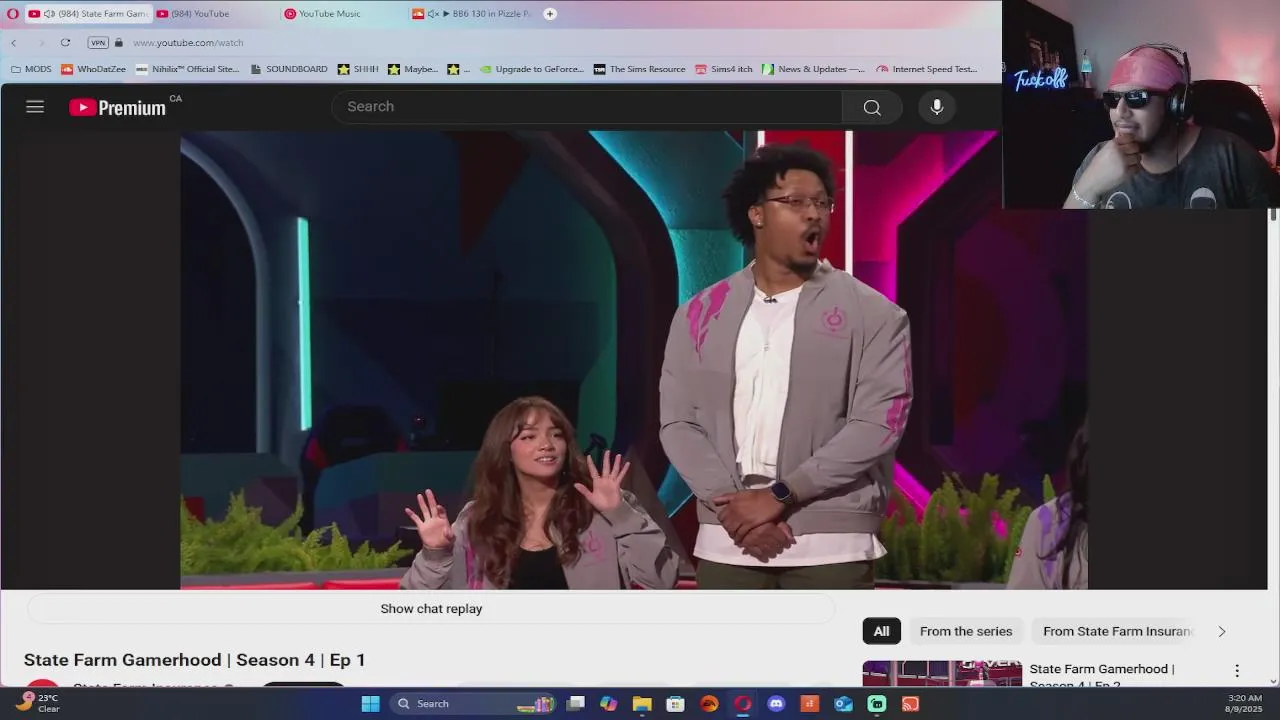Open File Explorer from the taskbar

[x=642, y=704]
